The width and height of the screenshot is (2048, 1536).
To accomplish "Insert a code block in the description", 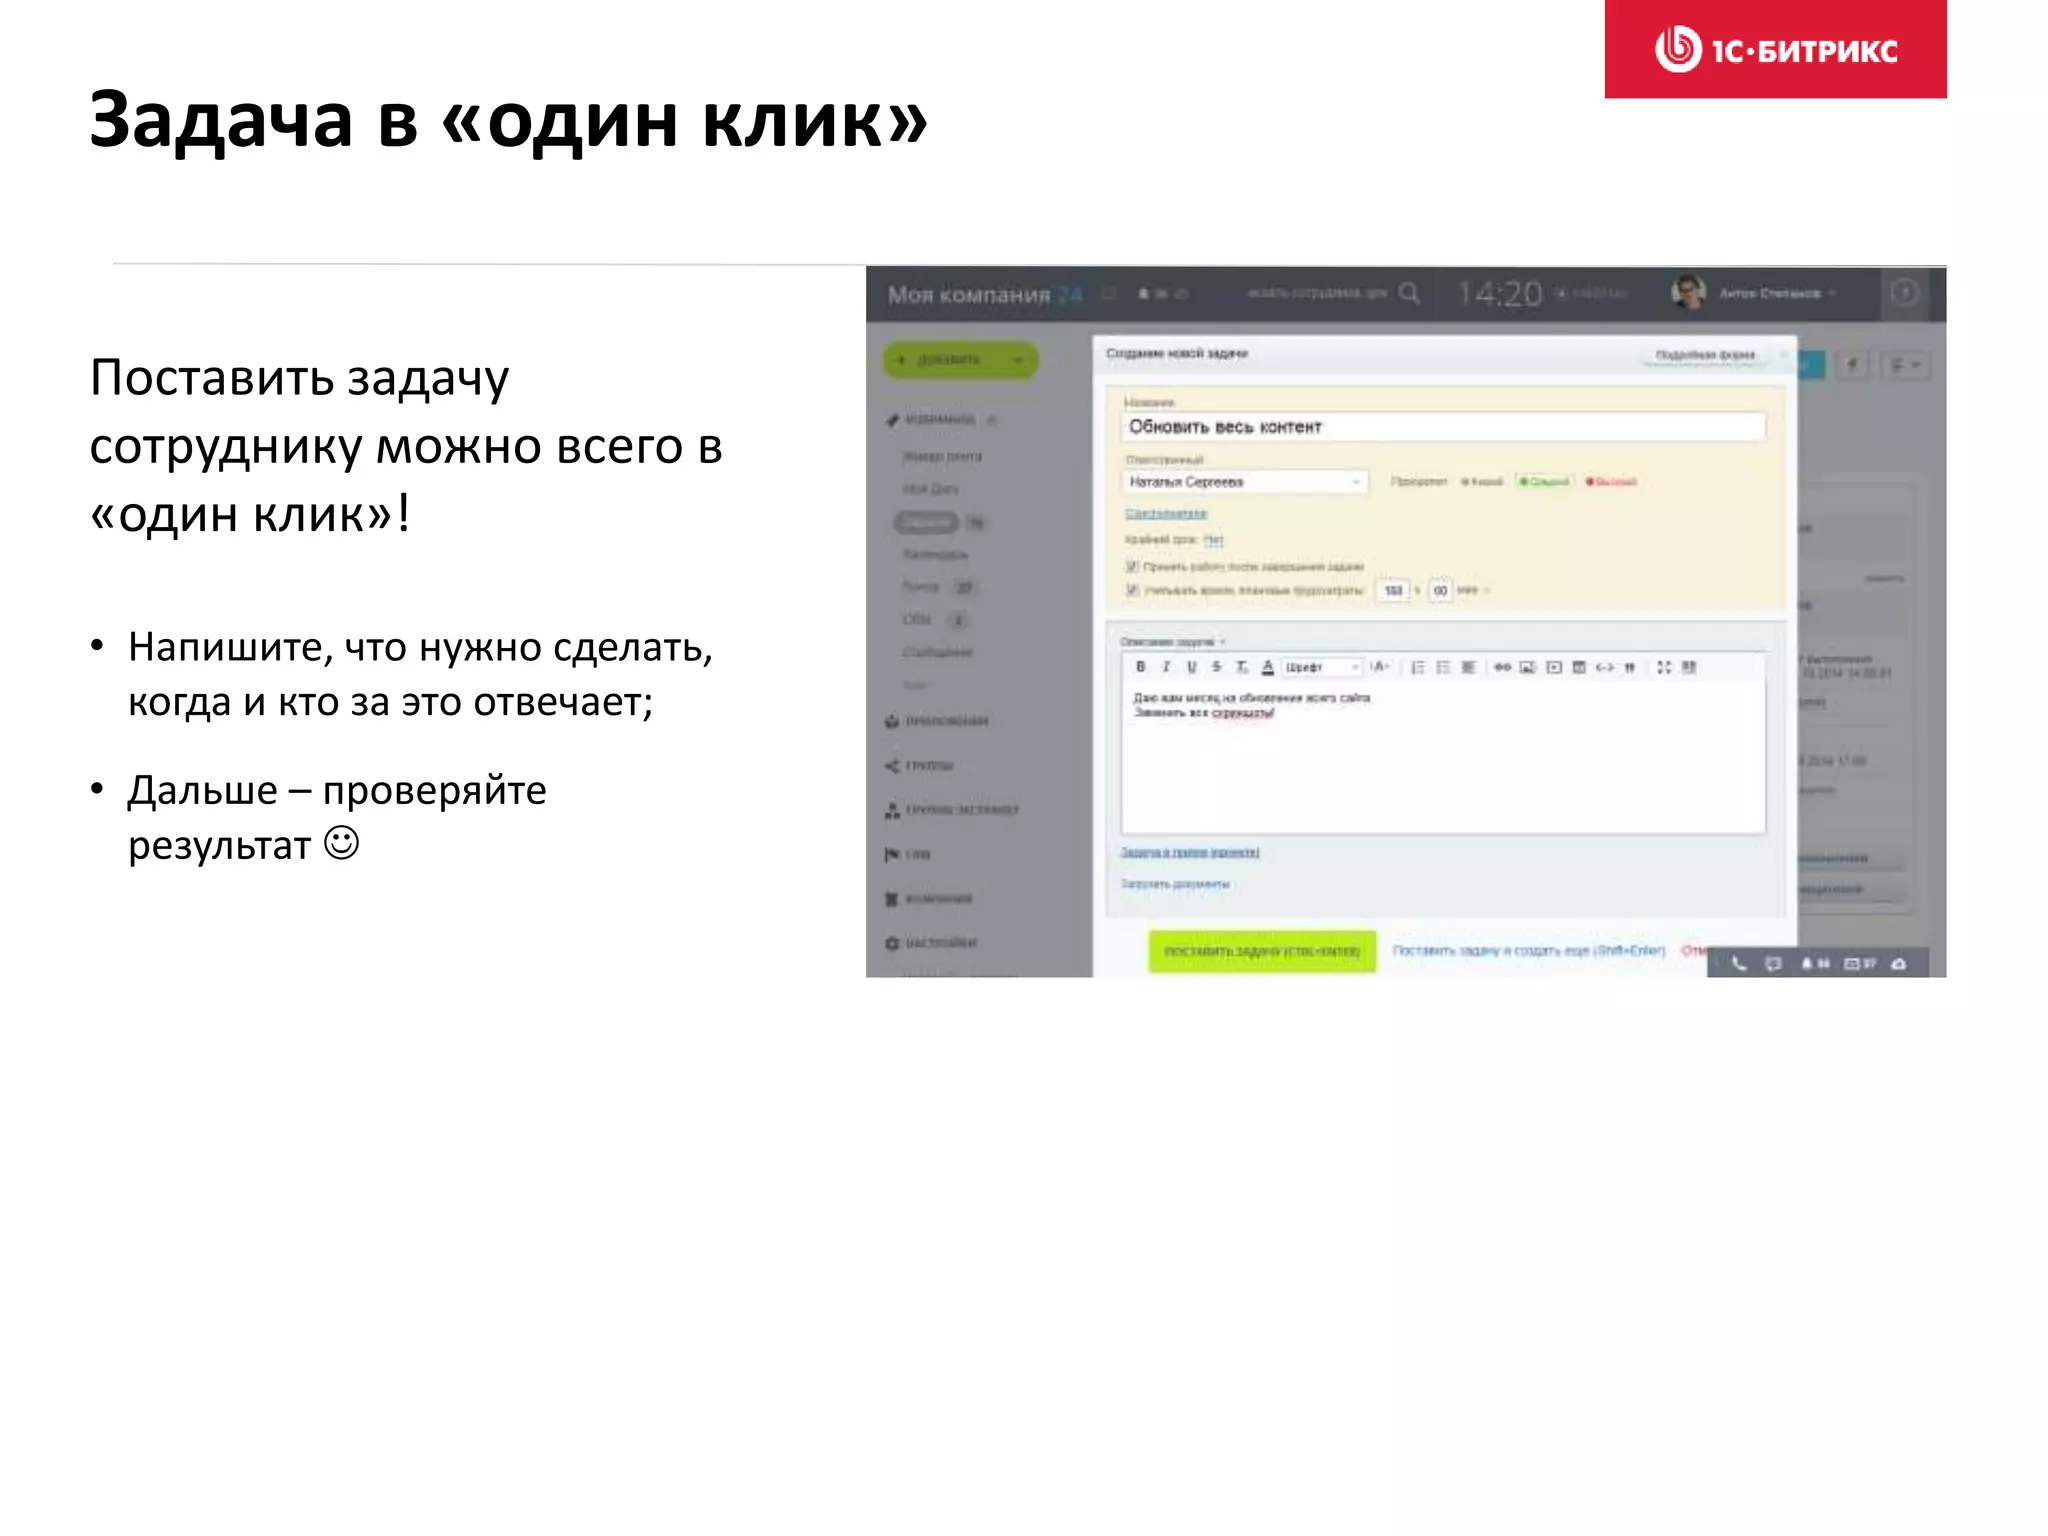I will pyautogui.click(x=1604, y=667).
